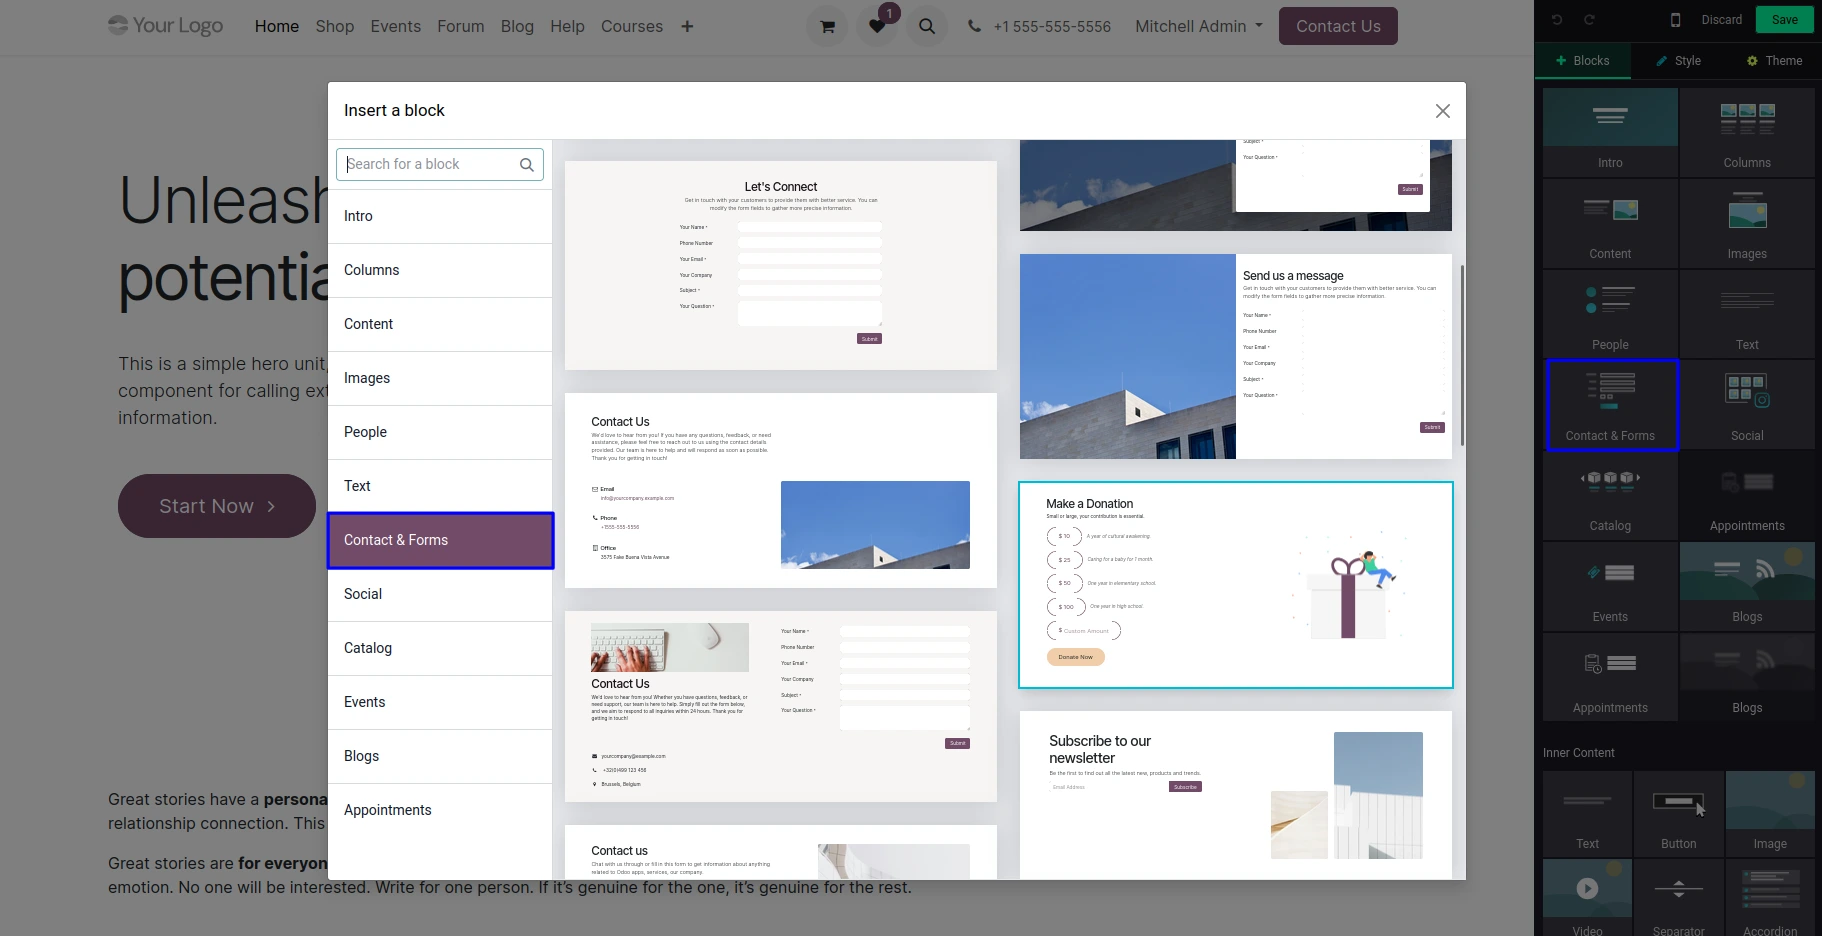Choose Text category in dialog
This screenshot has width=1822, height=936.
pyautogui.click(x=440, y=486)
